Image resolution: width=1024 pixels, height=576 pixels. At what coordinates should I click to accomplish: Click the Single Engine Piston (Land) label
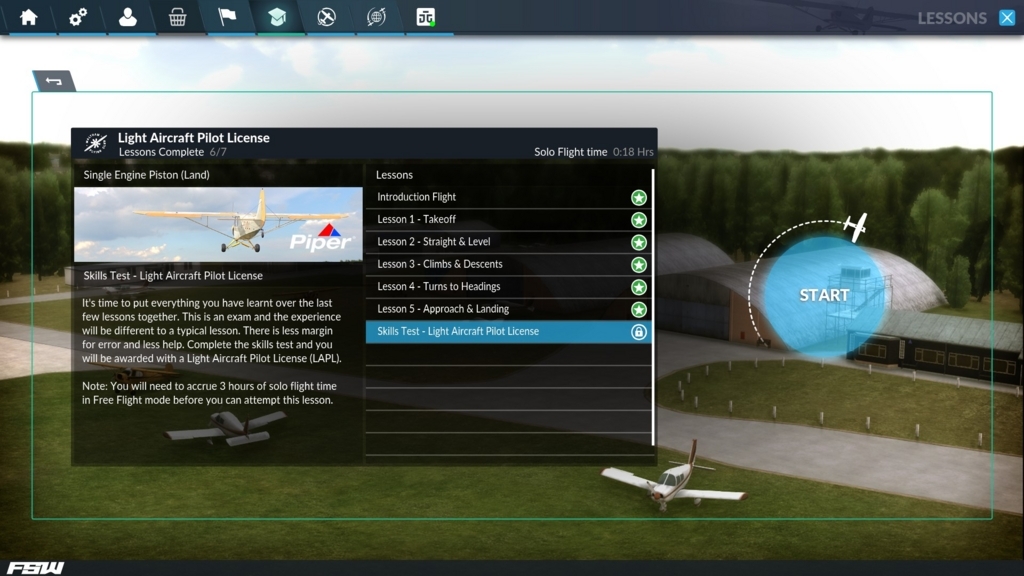point(146,175)
